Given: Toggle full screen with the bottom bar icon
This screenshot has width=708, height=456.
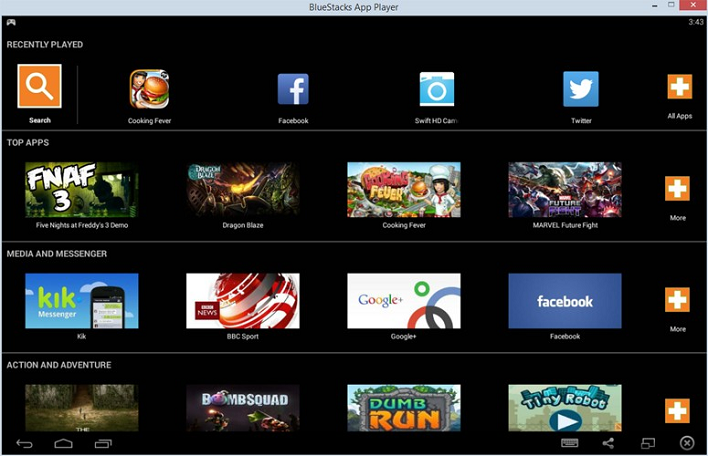Looking at the screenshot, I should (x=648, y=443).
